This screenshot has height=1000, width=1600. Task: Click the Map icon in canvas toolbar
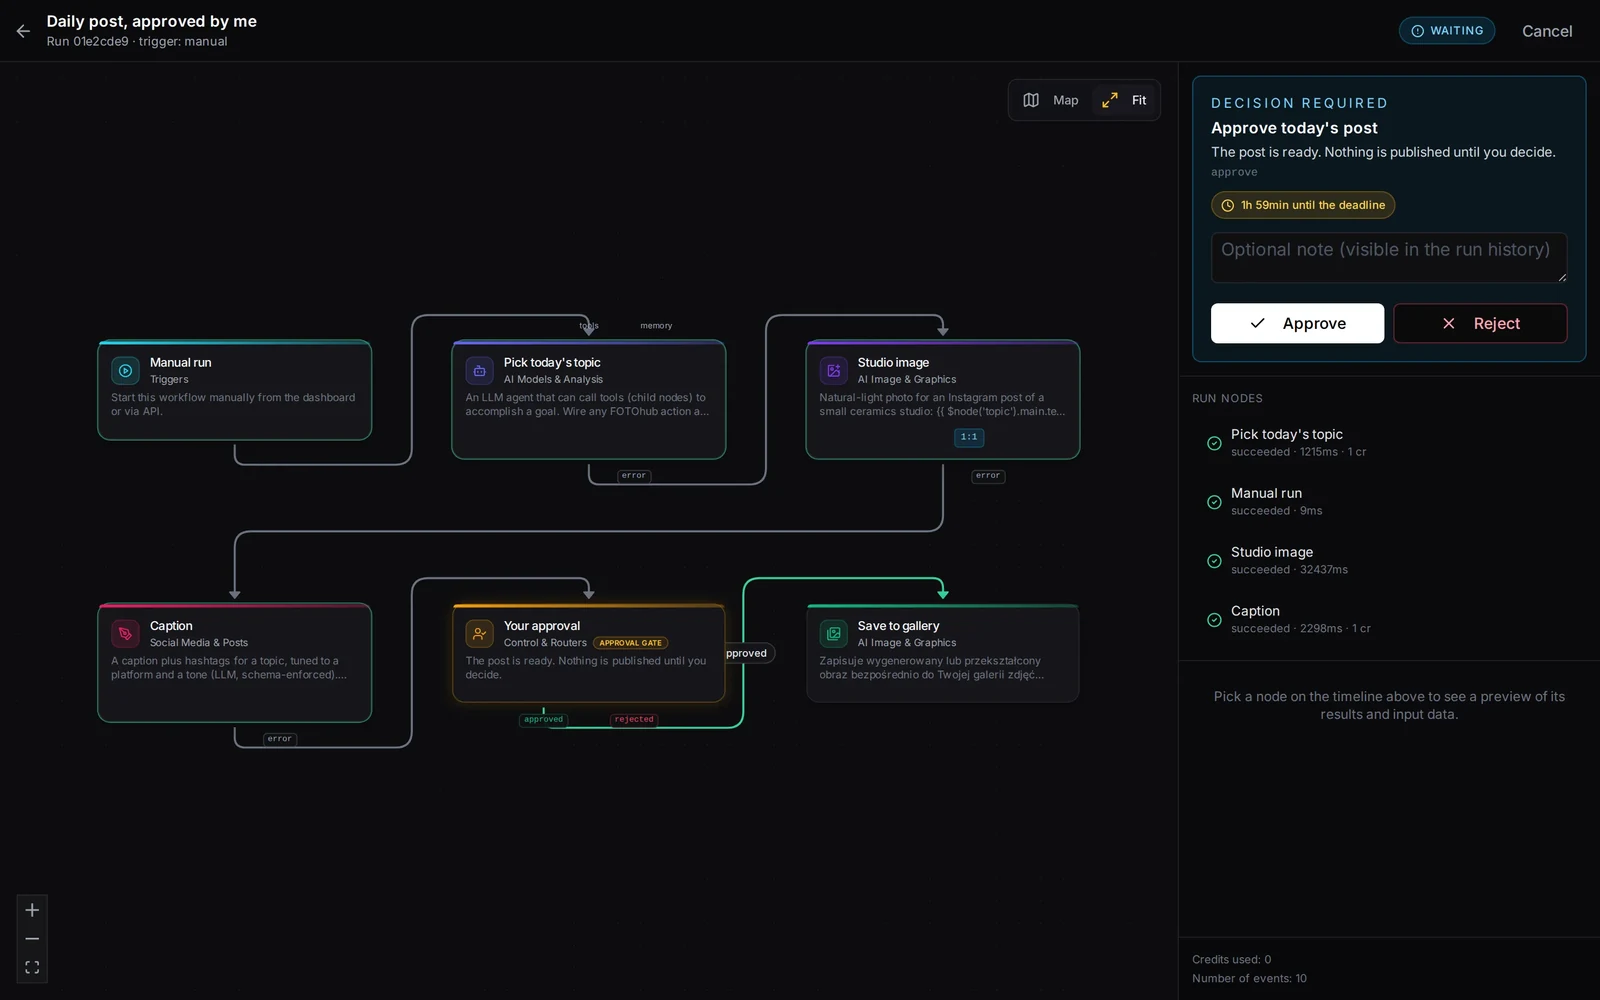coord(1031,100)
